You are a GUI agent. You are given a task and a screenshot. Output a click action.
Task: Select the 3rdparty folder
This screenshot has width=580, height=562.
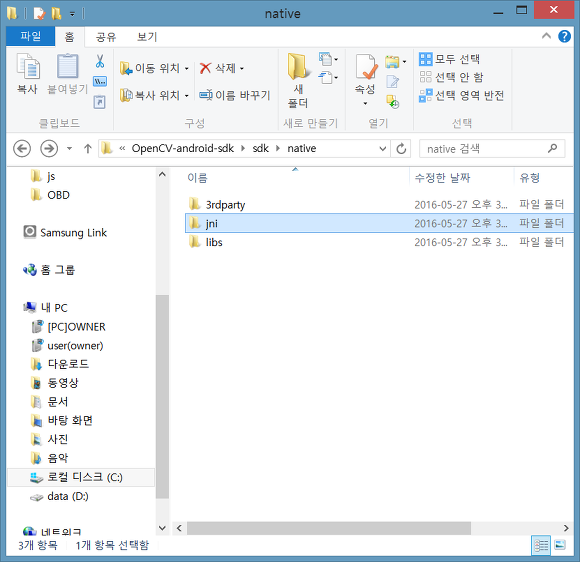pyautogui.click(x=225, y=205)
